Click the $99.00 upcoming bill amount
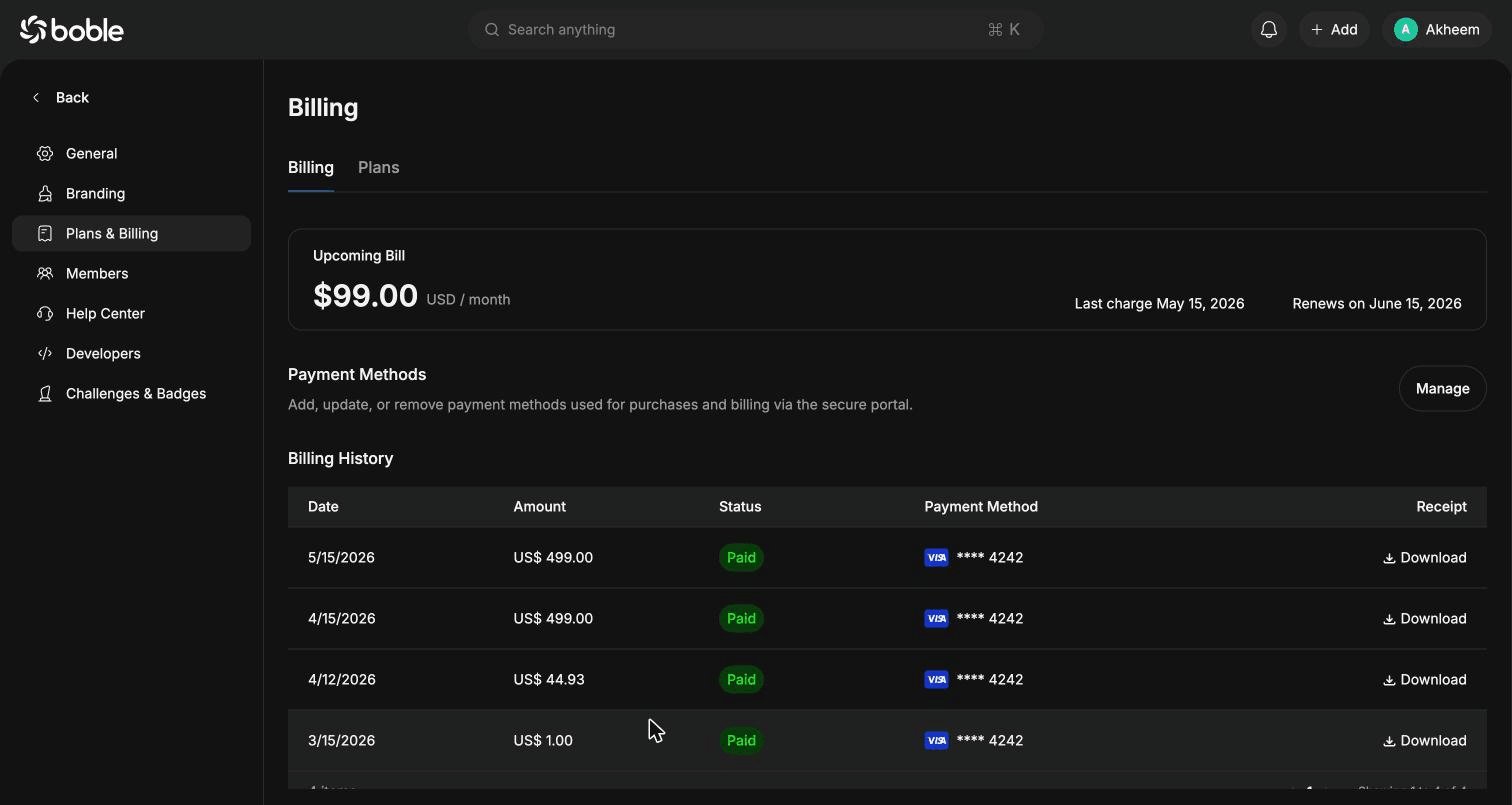This screenshot has width=1512, height=805. coord(365,296)
